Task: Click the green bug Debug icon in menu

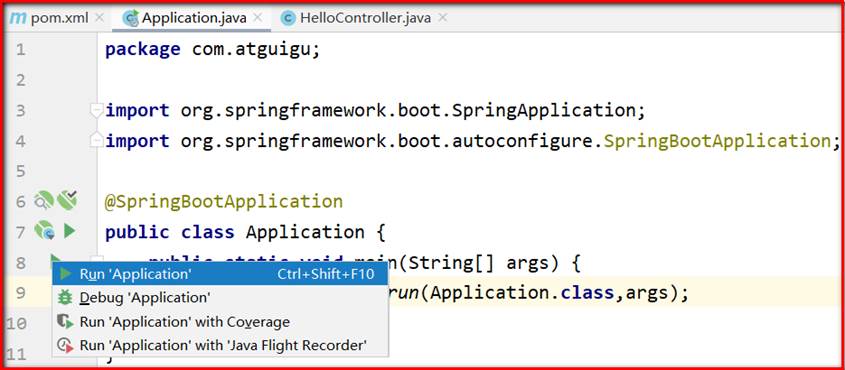Action: click(65, 297)
